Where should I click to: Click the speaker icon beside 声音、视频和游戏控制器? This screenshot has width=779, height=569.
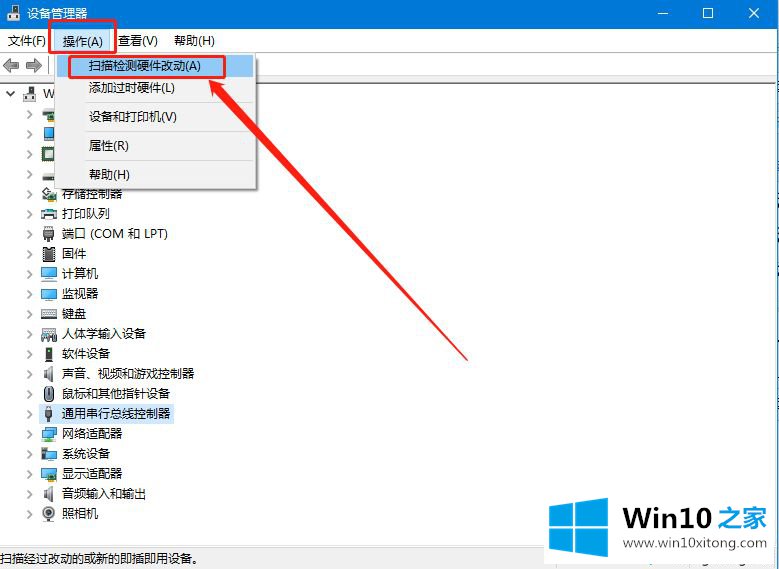click(x=49, y=374)
